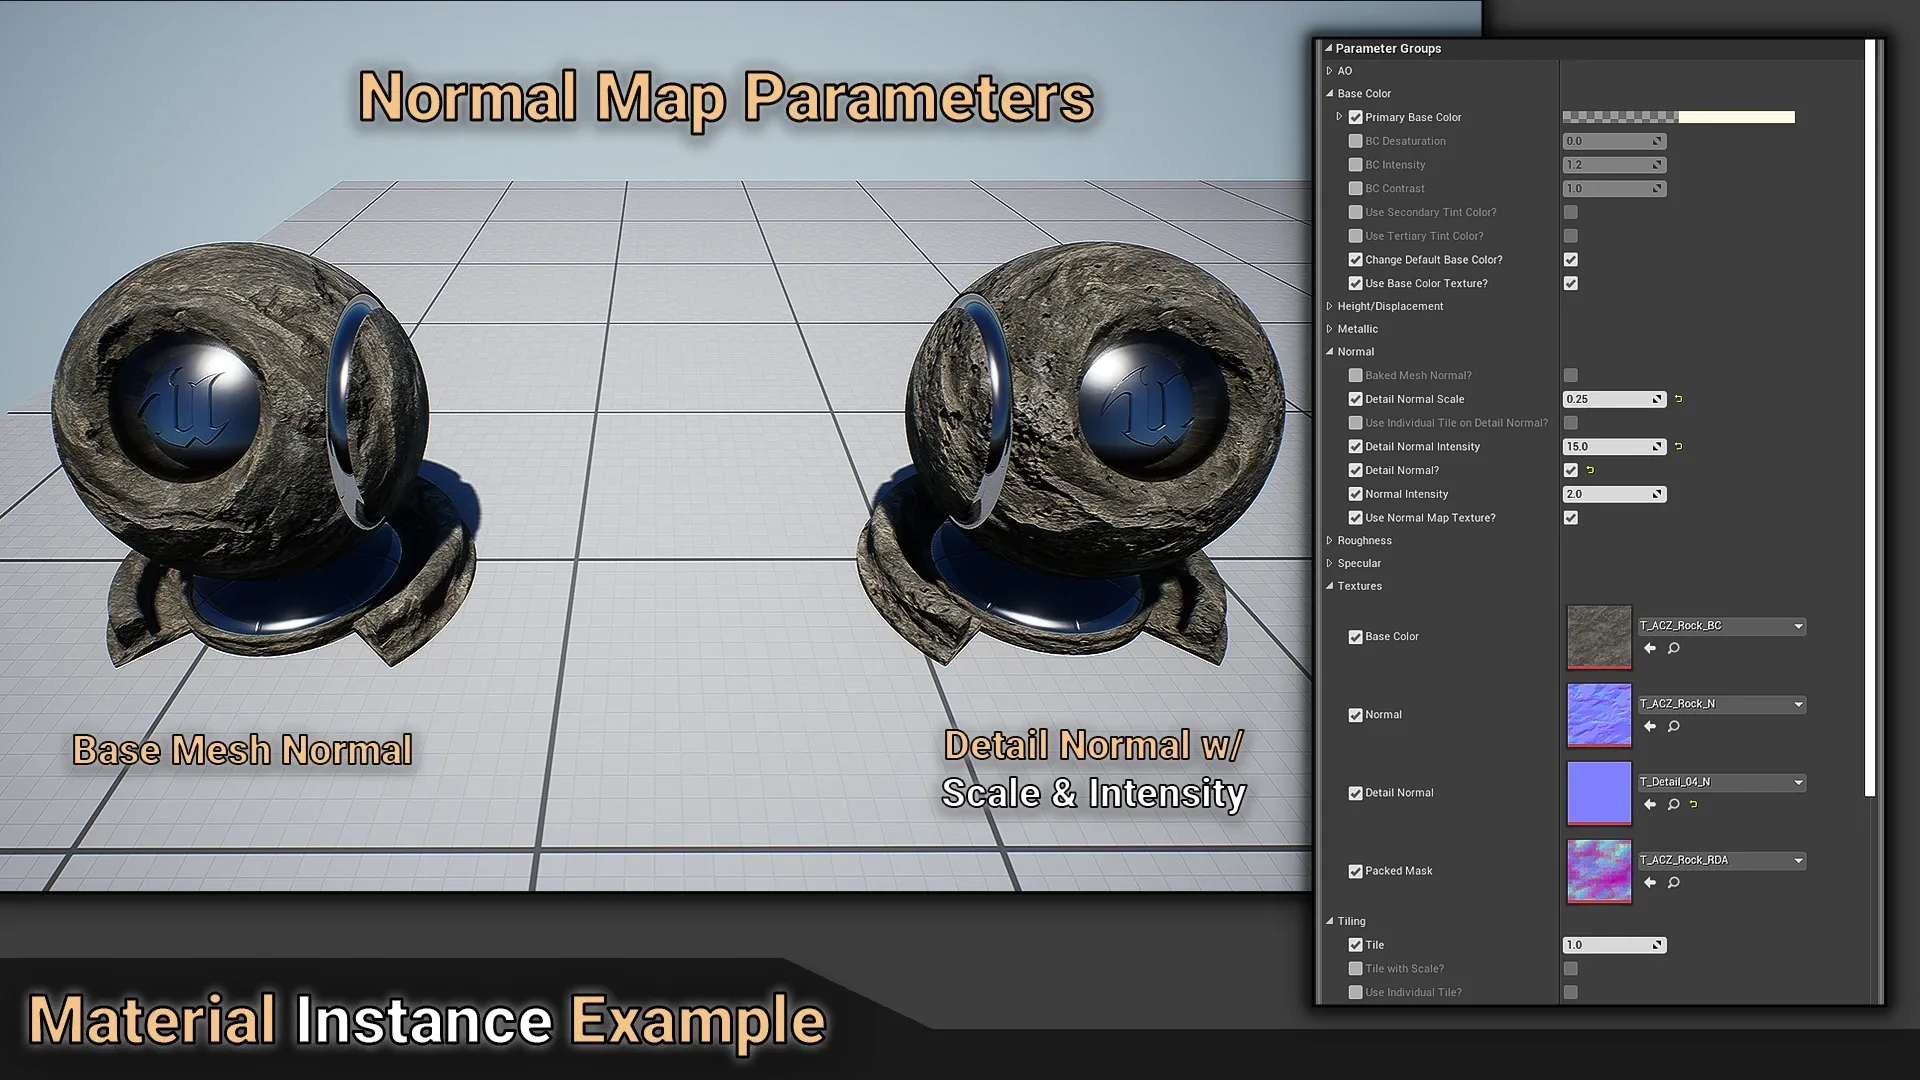Browse to T_ACZ_Rock_RDA with magnifier icon
The image size is (1920, 1080).
[1673, 883]
